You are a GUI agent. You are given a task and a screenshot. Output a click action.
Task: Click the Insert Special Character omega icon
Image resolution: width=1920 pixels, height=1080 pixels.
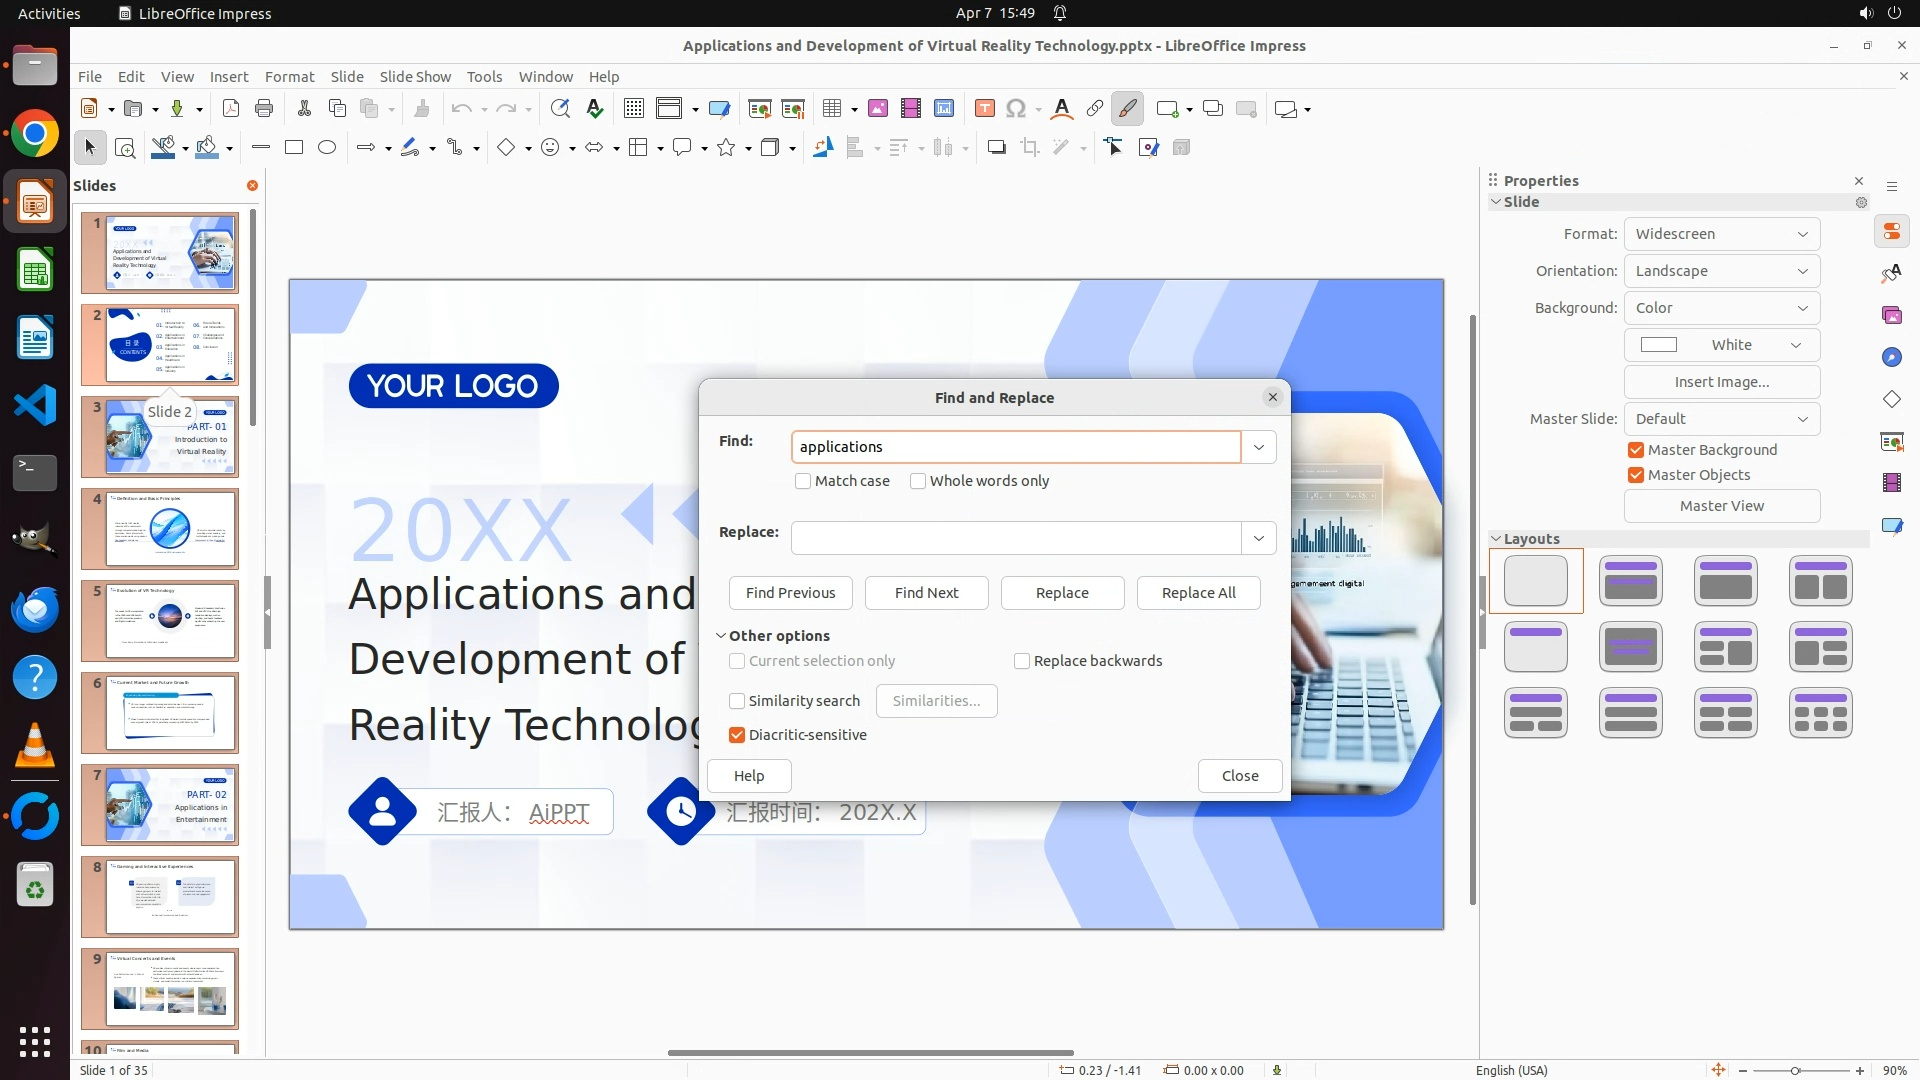(1016, 109)
